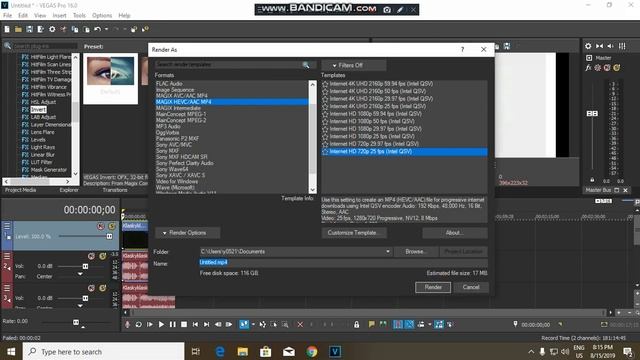This screenshot has width=640, height=360.
Task: Mute audio track 2
Action: point(91,256)
